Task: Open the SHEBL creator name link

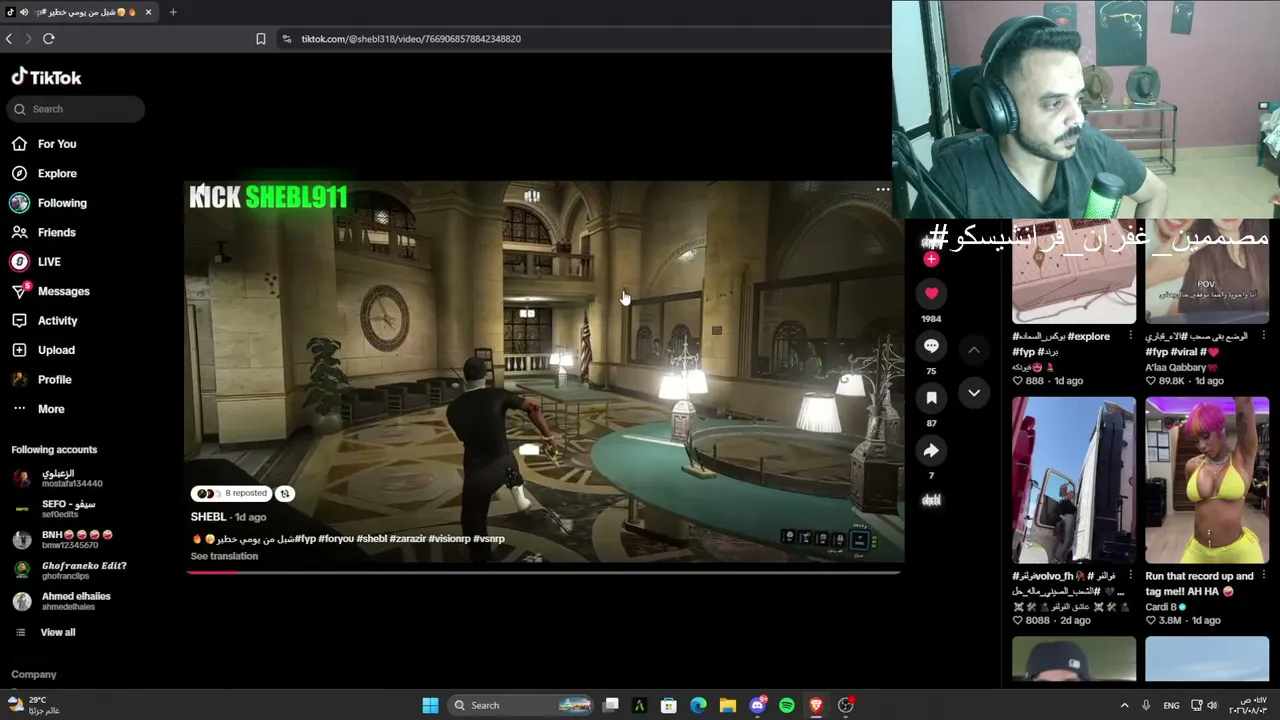Action: [x=208, y=517]
